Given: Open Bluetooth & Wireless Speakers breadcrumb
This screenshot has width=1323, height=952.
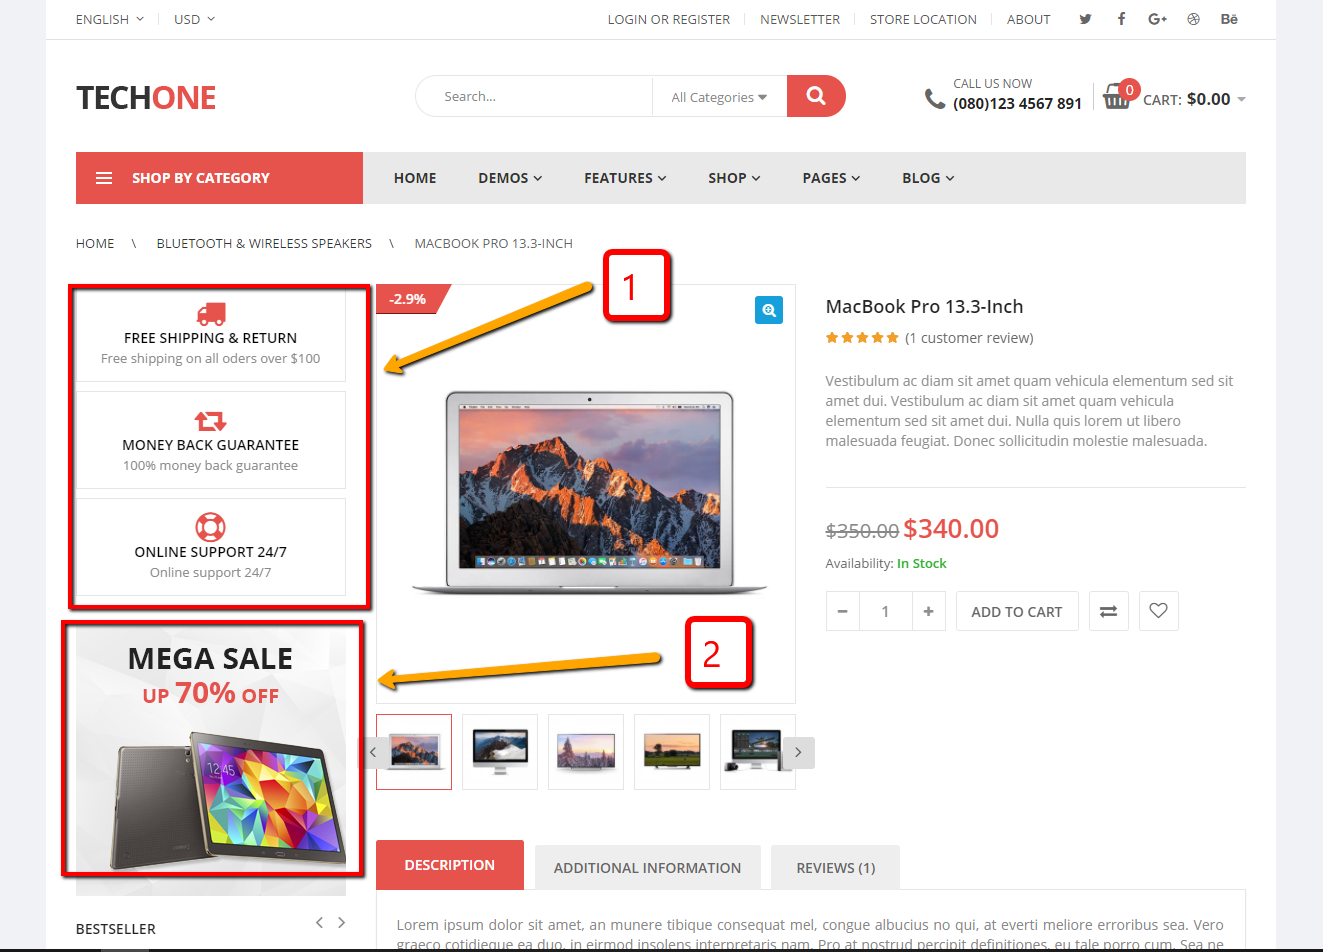Looking at the screenshot, I should click(264, 243).
